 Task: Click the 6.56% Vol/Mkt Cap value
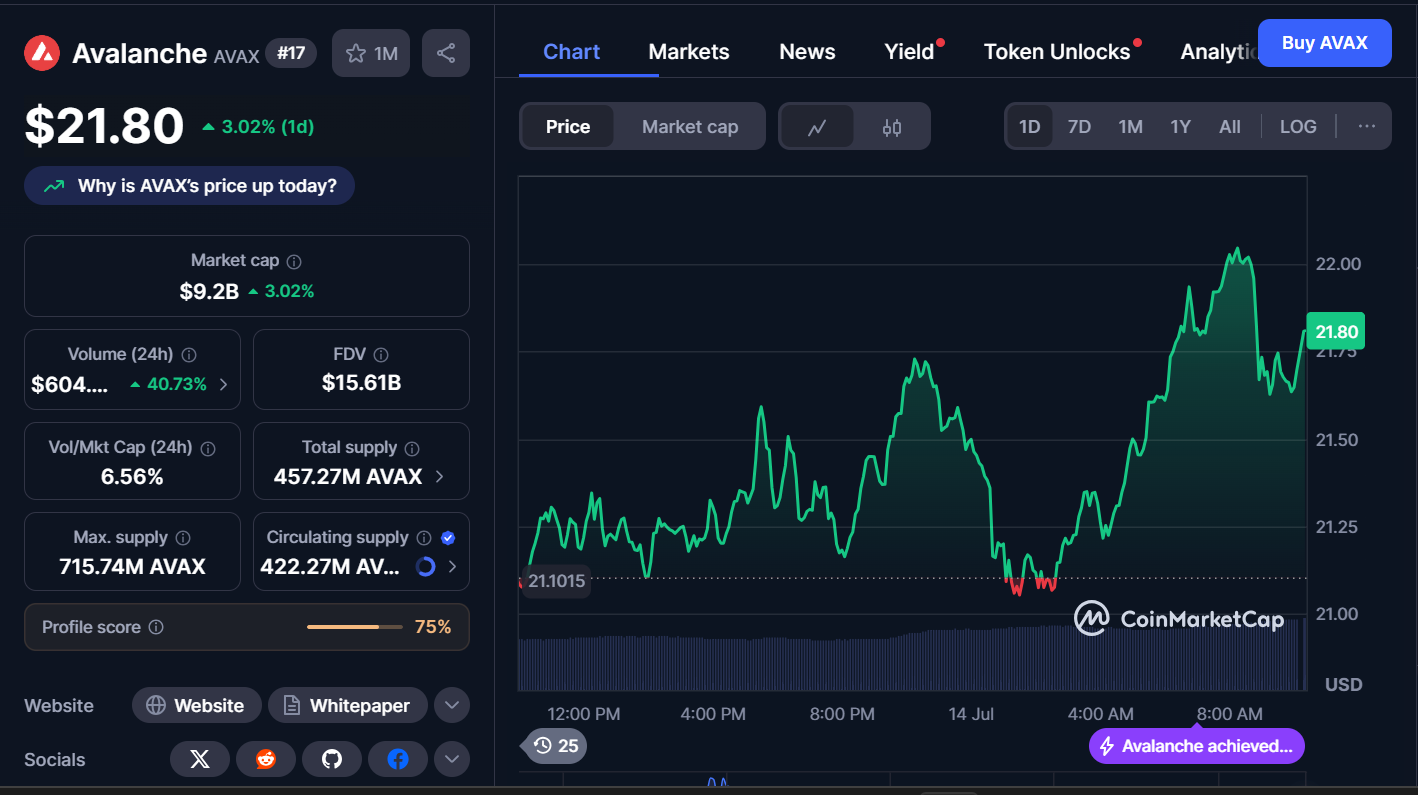[132, 477]
